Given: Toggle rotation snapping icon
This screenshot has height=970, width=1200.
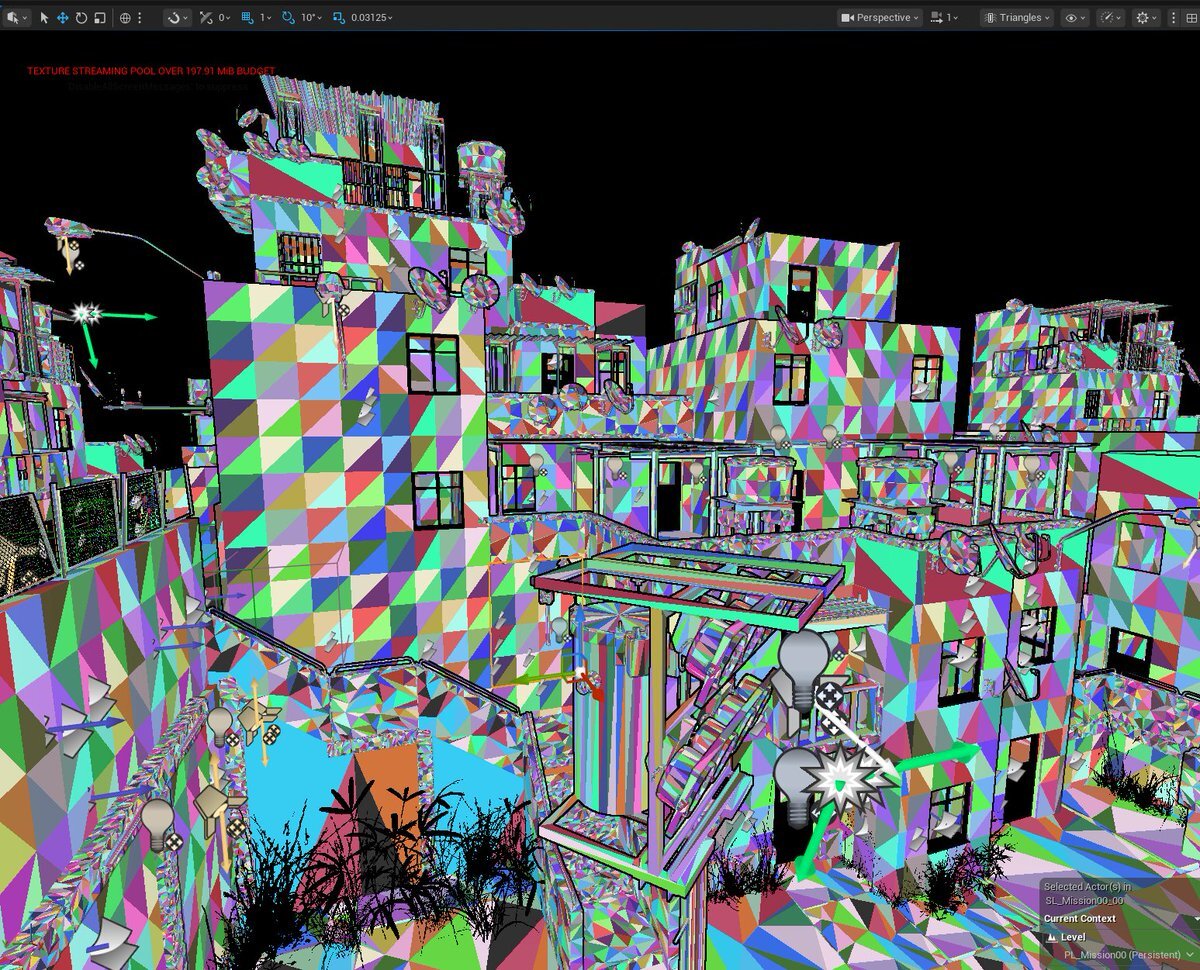Looking at the screenshot, I should (288, 18).
